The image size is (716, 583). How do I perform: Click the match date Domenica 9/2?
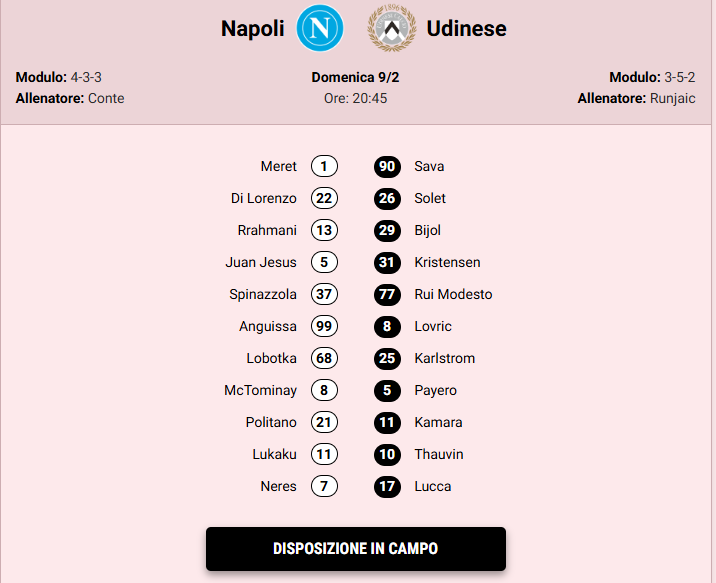355,77
